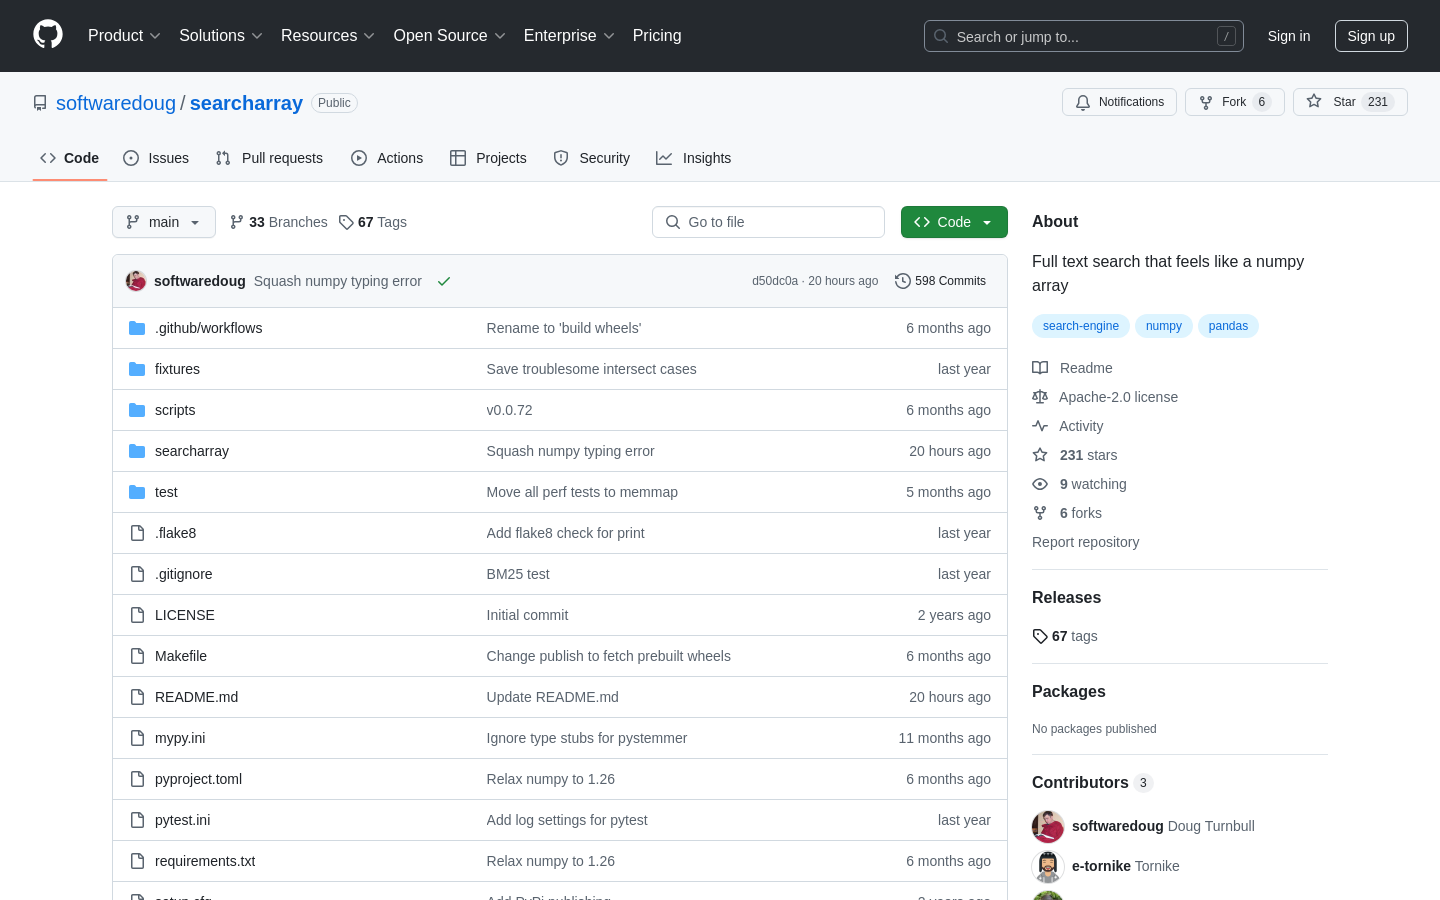Expand the Resources dropdown
Image resolution: width=1440 pixels, height=900 pixels.
328,36
